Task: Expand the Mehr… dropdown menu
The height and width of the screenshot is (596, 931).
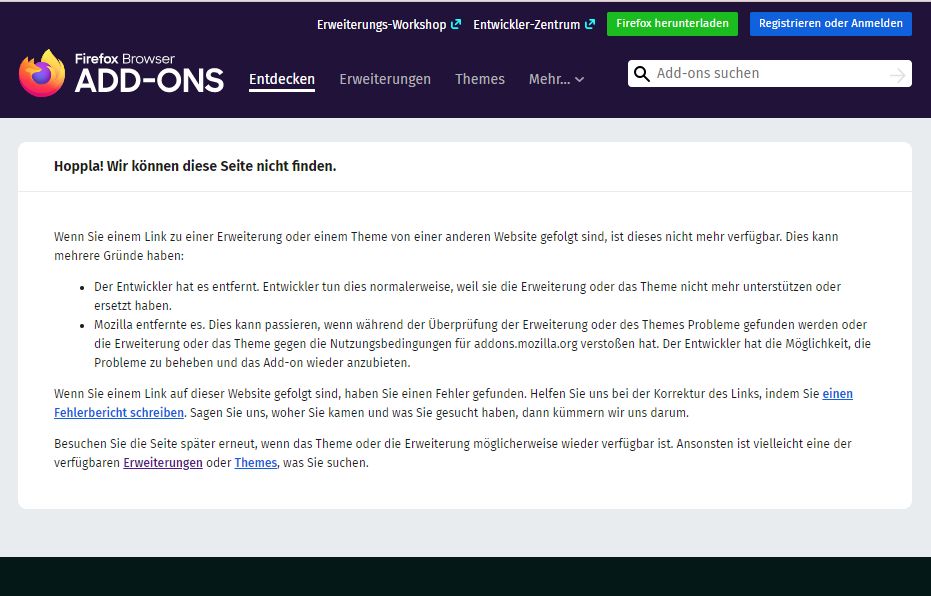Action: (x=556, y=80)
